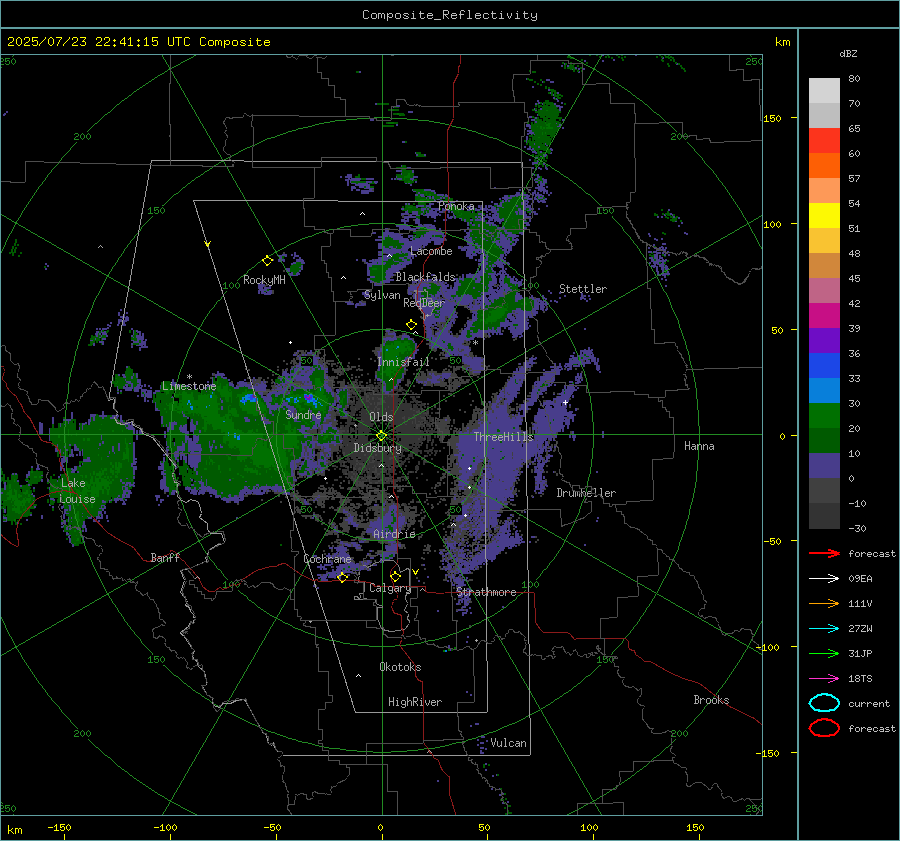Click the Drumheller town label
This screenshot has width=900, height=841.
(586, 493)
